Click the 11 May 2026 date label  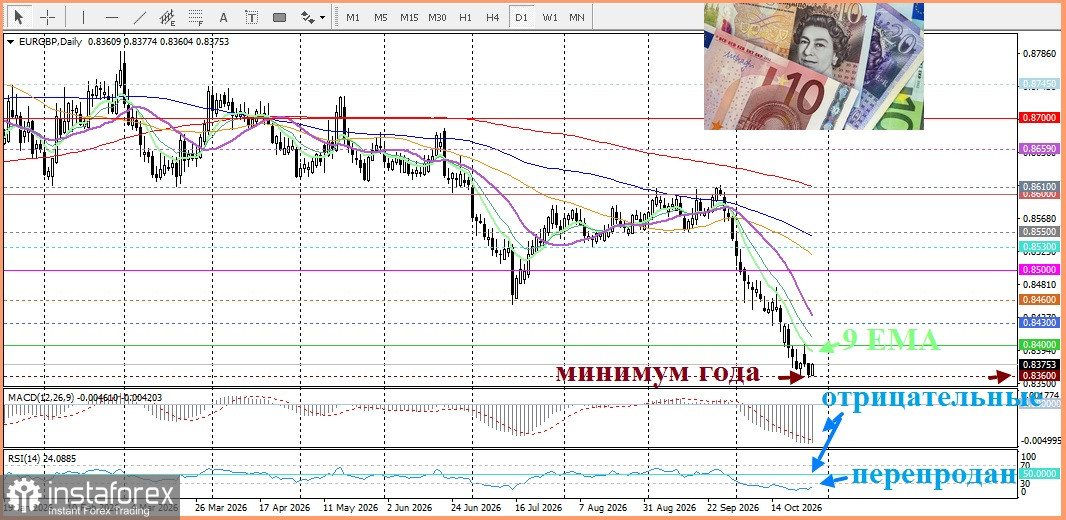pyautogui.click(x=351, y=508)
